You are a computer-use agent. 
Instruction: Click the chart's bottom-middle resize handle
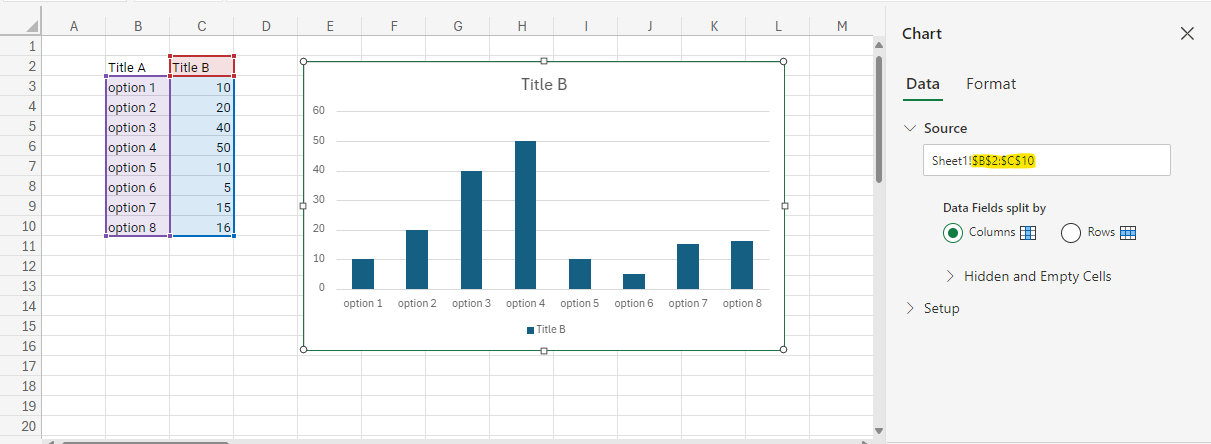point(544,350)
